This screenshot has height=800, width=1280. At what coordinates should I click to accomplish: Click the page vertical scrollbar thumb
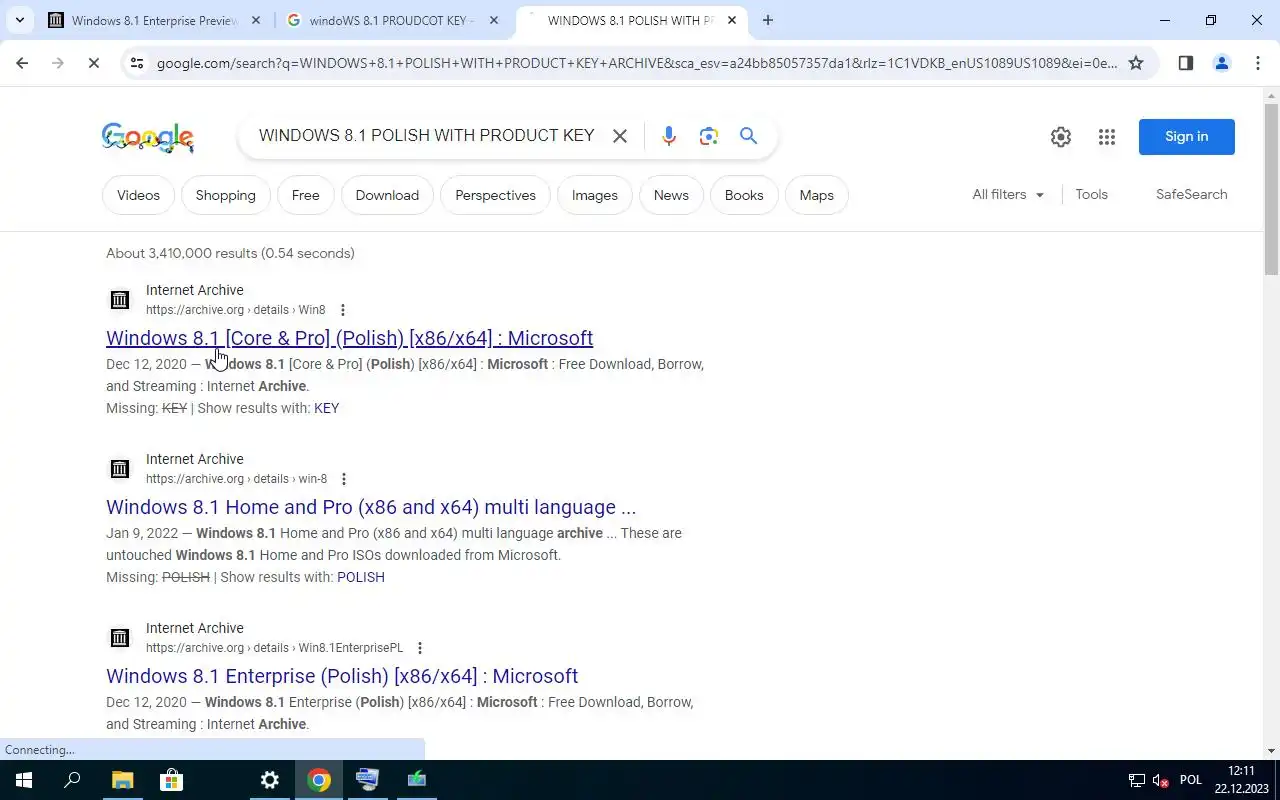(x=1272, y=188)
